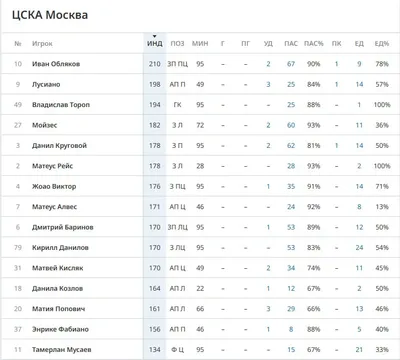Select Владислав Тороп row name
The image size is (400, 360).
point(61,105)
